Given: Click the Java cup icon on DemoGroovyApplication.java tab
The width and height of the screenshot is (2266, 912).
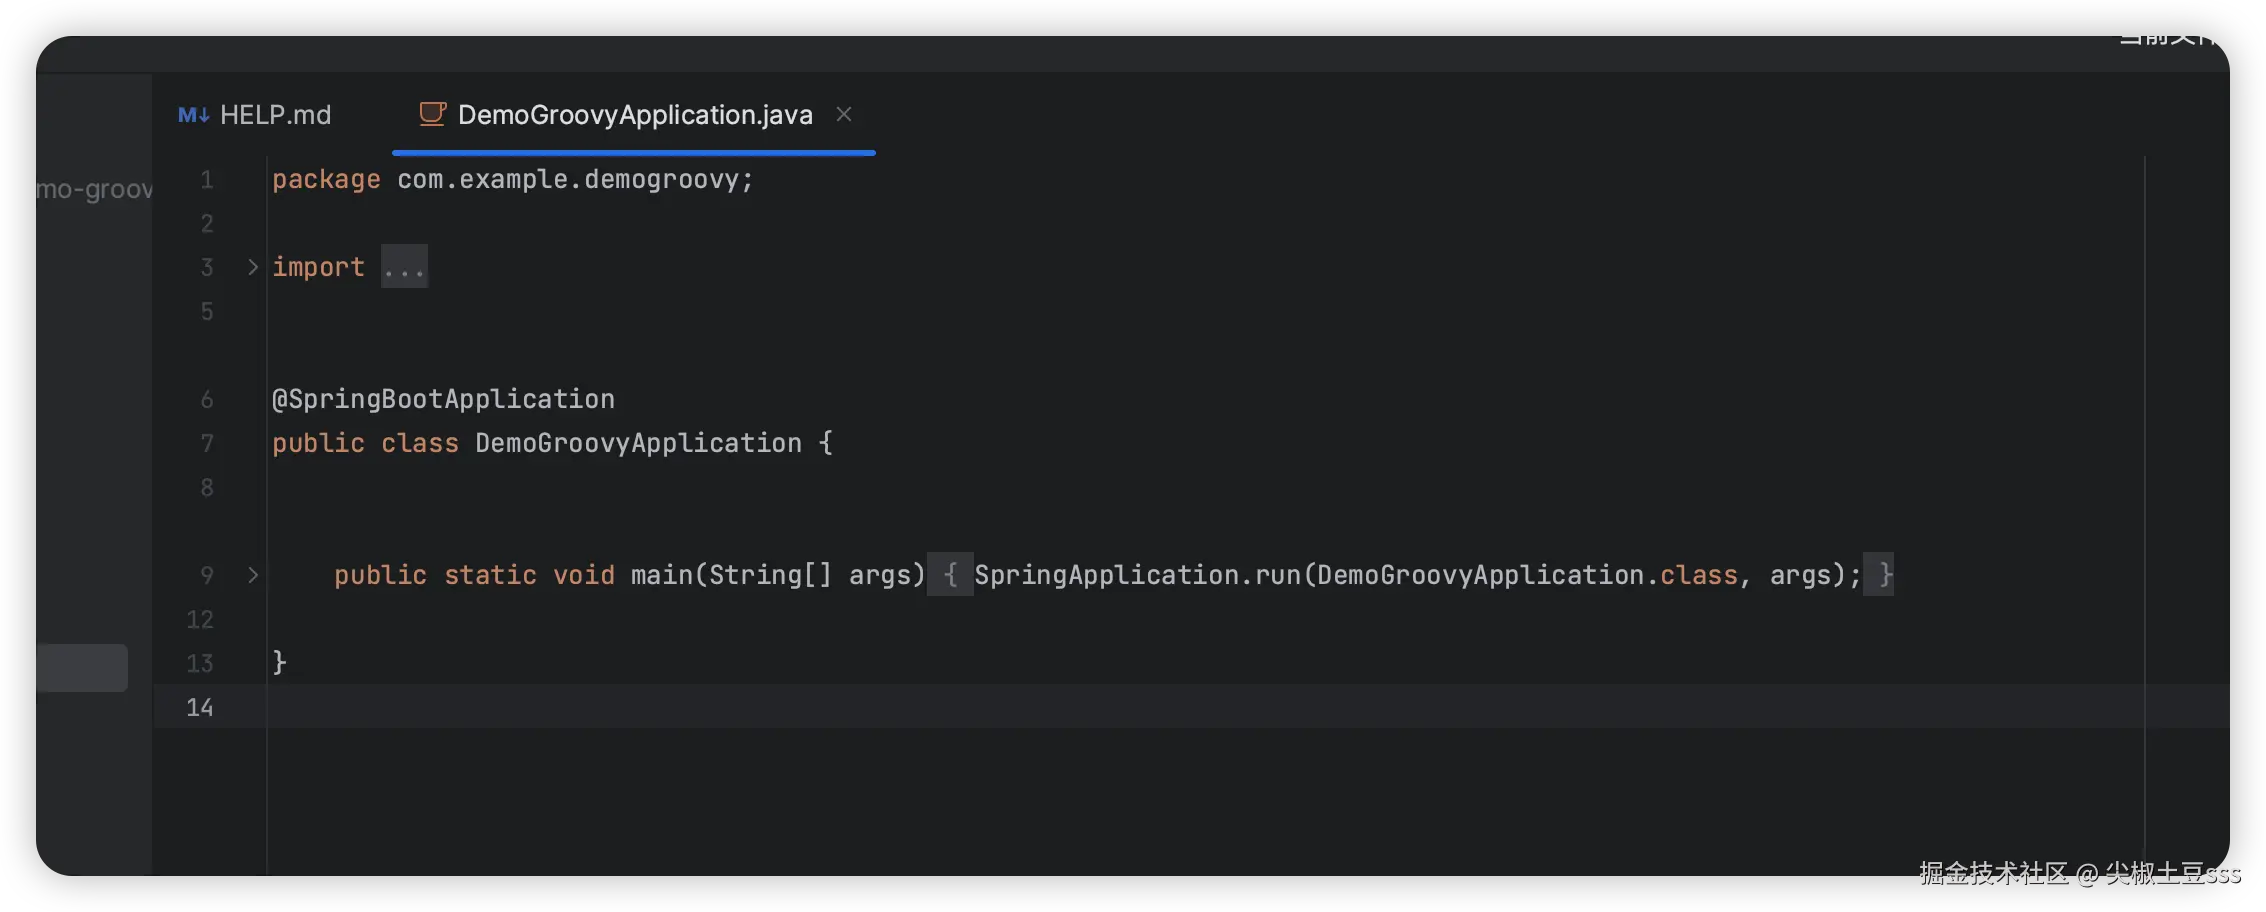Looking at the screenshot, I should tap(432, 114).
